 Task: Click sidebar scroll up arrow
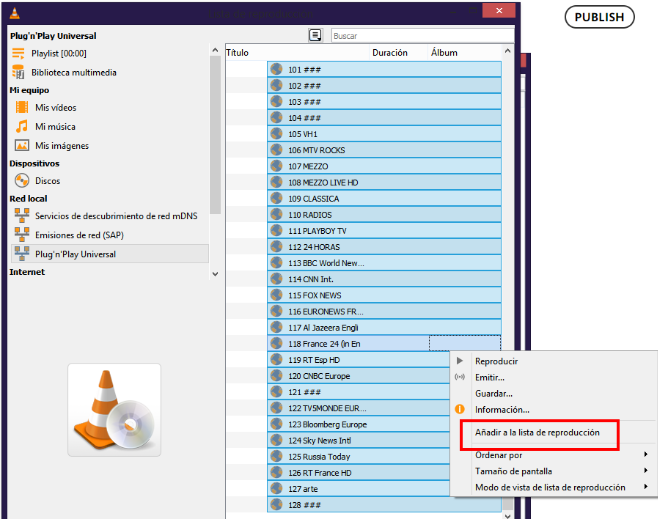coord(215,50)
